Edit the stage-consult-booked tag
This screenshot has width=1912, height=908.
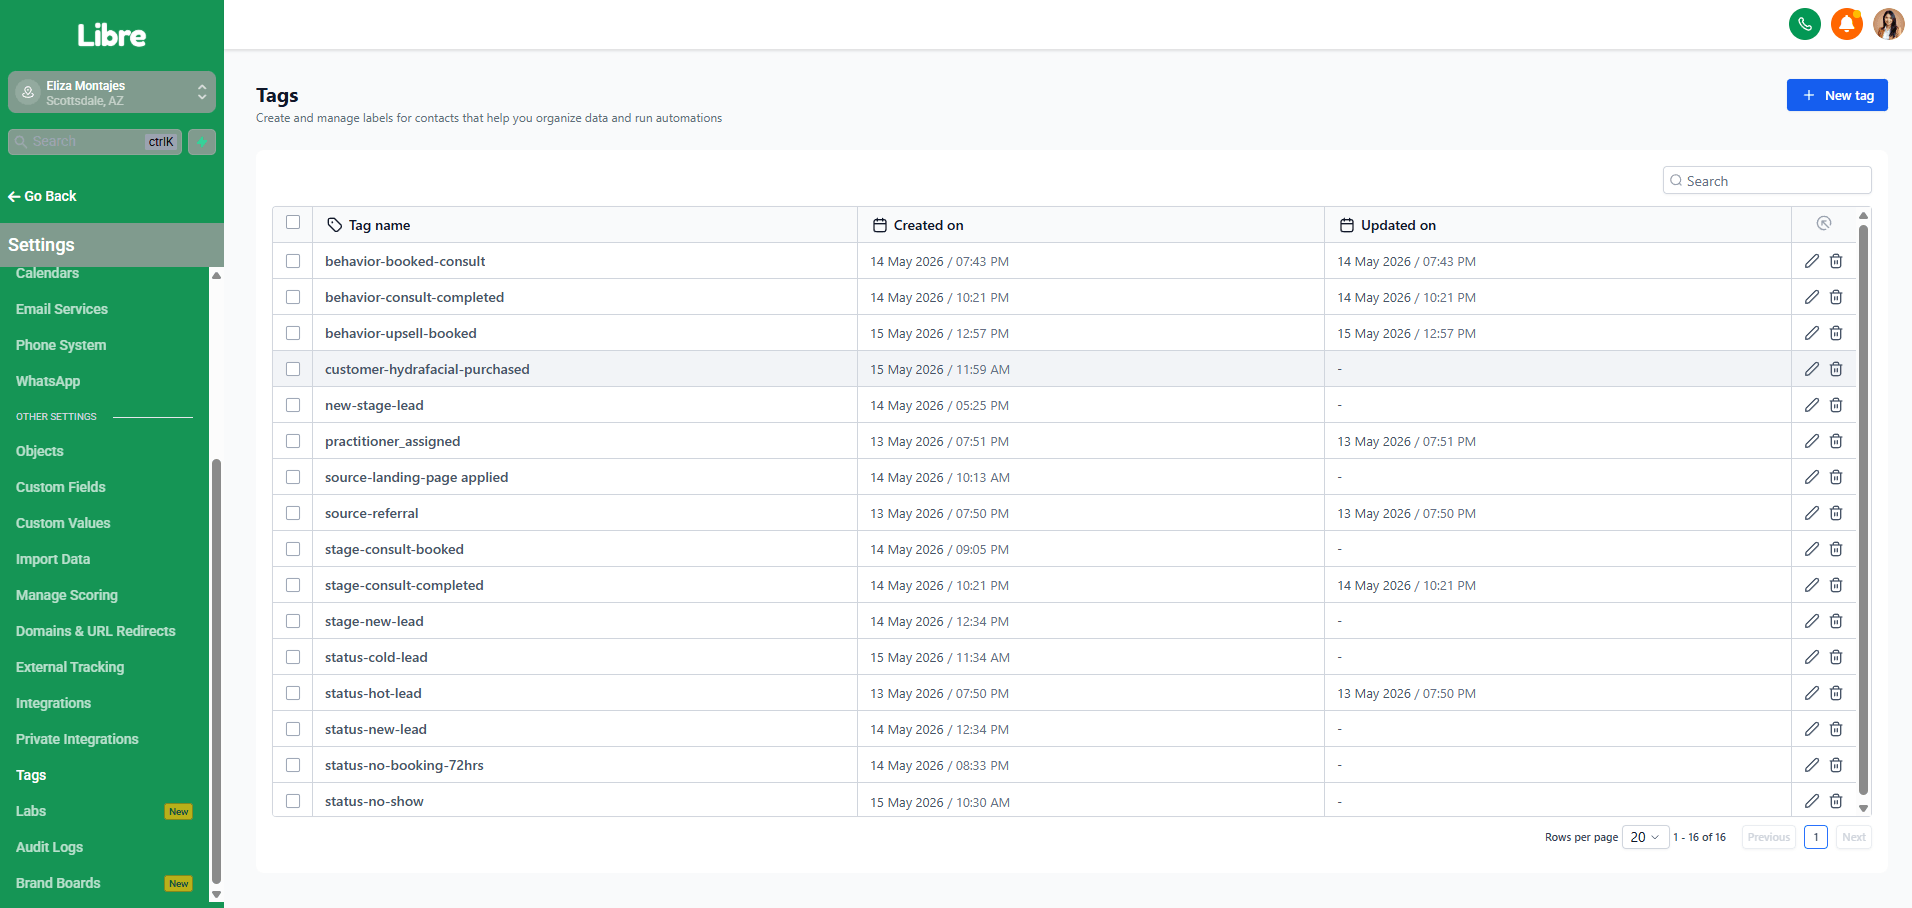[1812, 549]
